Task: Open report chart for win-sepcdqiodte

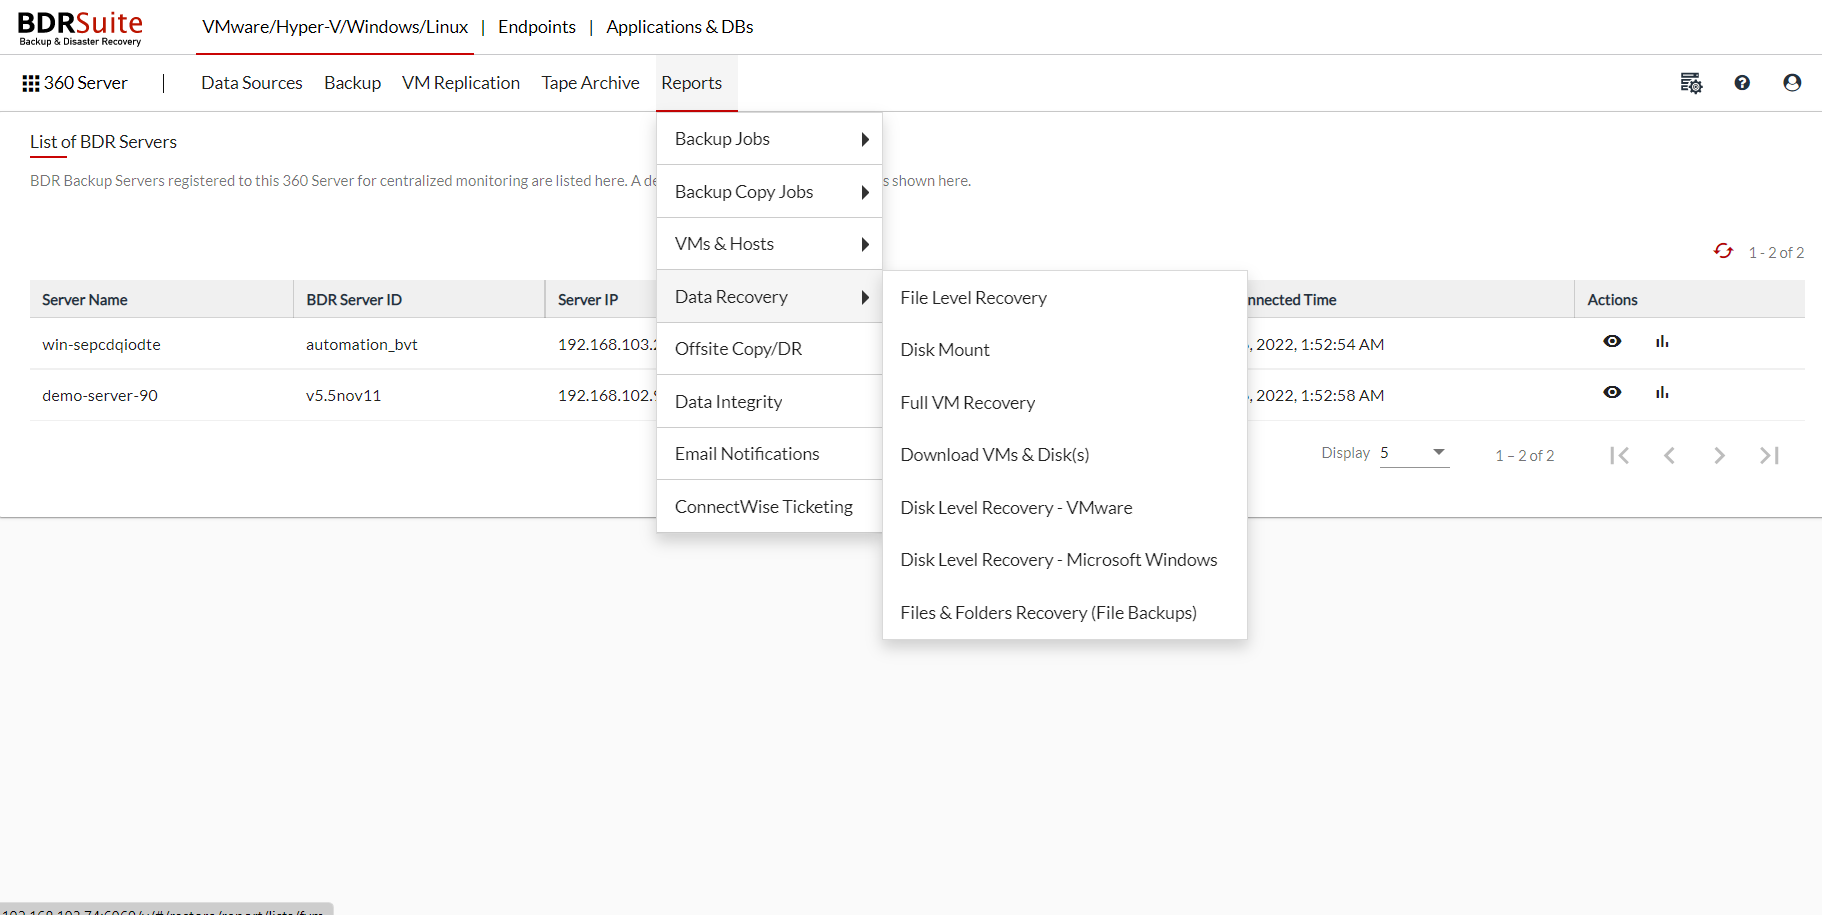Action: pyautogui.click(x=1662, y=341)
